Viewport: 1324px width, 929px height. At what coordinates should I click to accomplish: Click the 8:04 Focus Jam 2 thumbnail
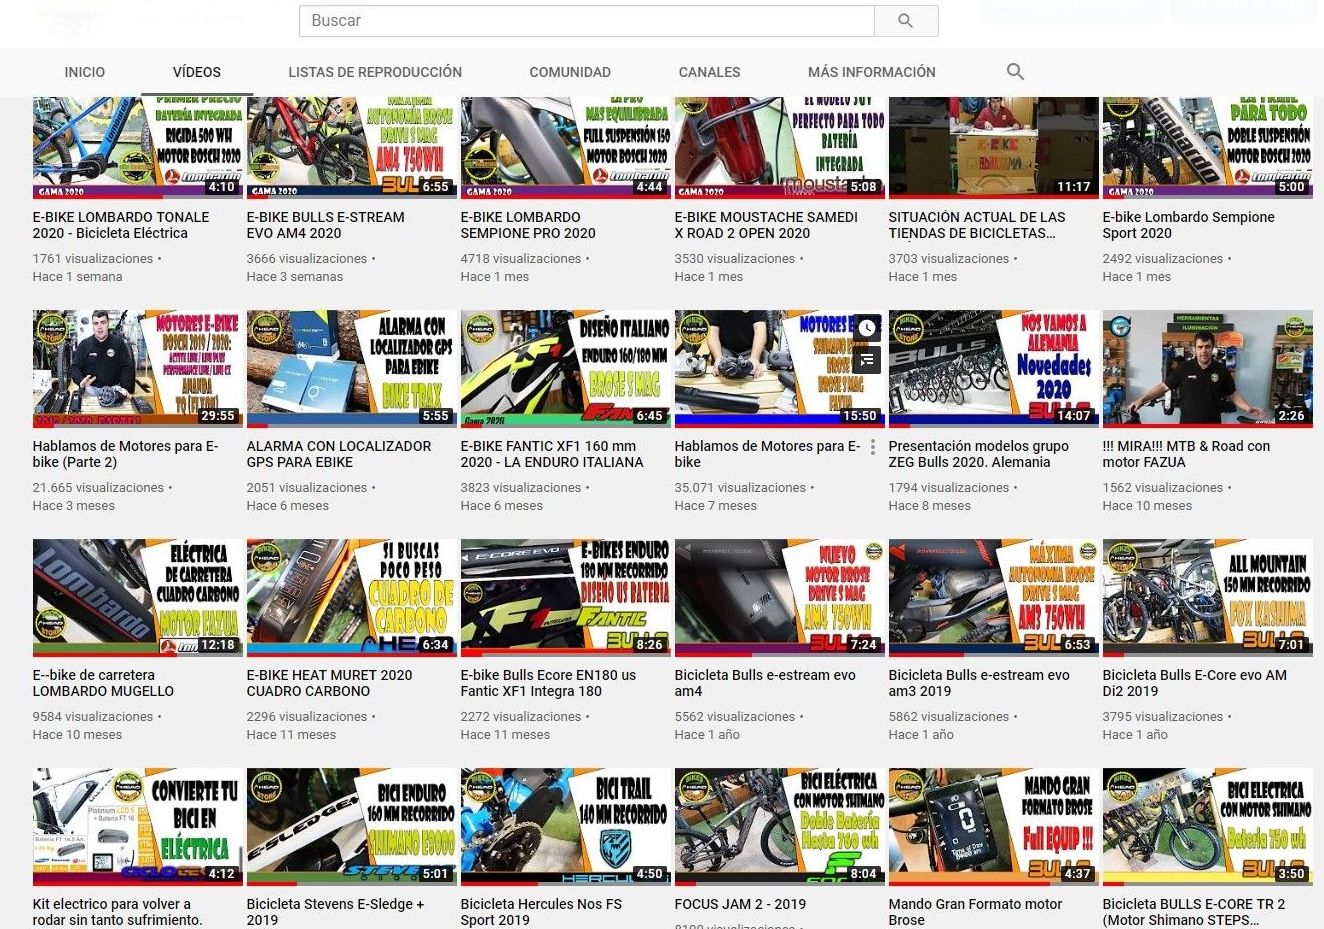coord(780,826)
